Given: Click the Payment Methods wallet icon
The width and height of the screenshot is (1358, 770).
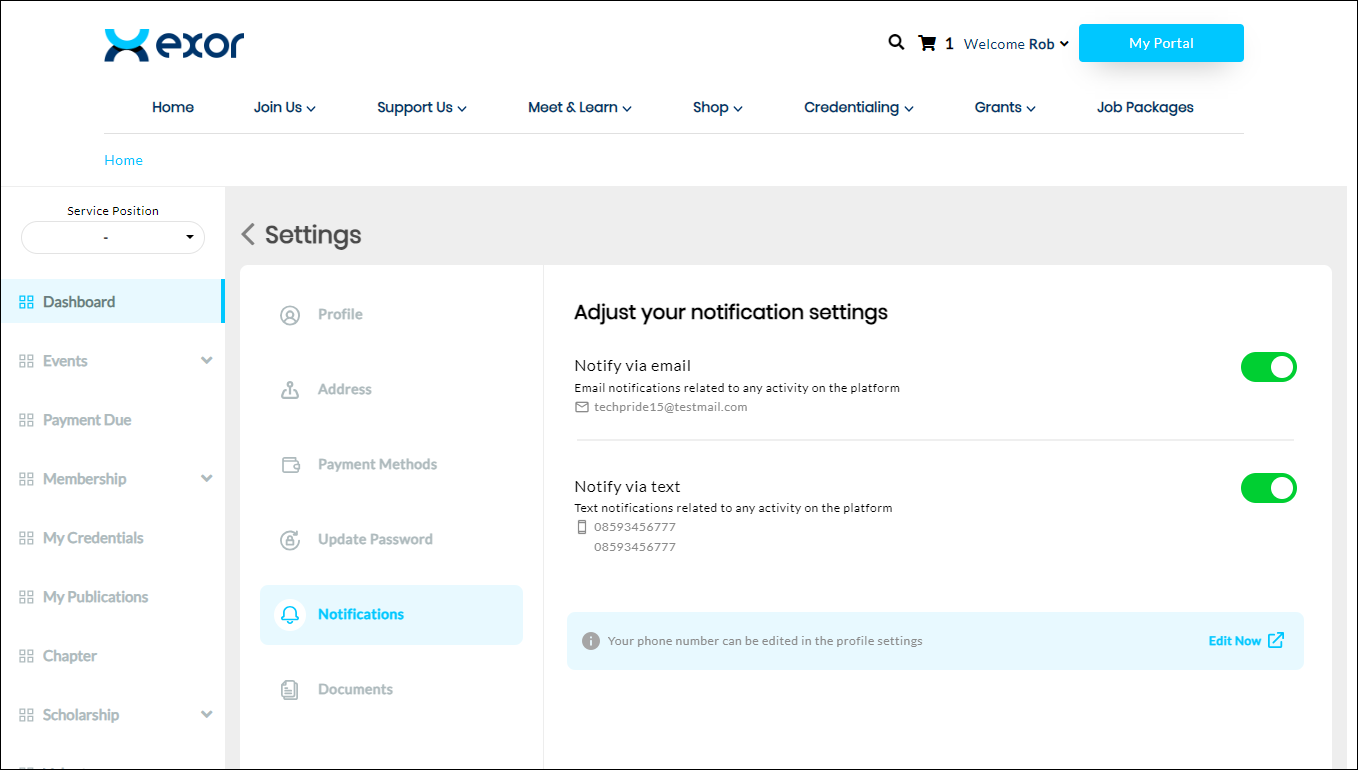Looking at the screenshot, I should click(x=290, y=465).
